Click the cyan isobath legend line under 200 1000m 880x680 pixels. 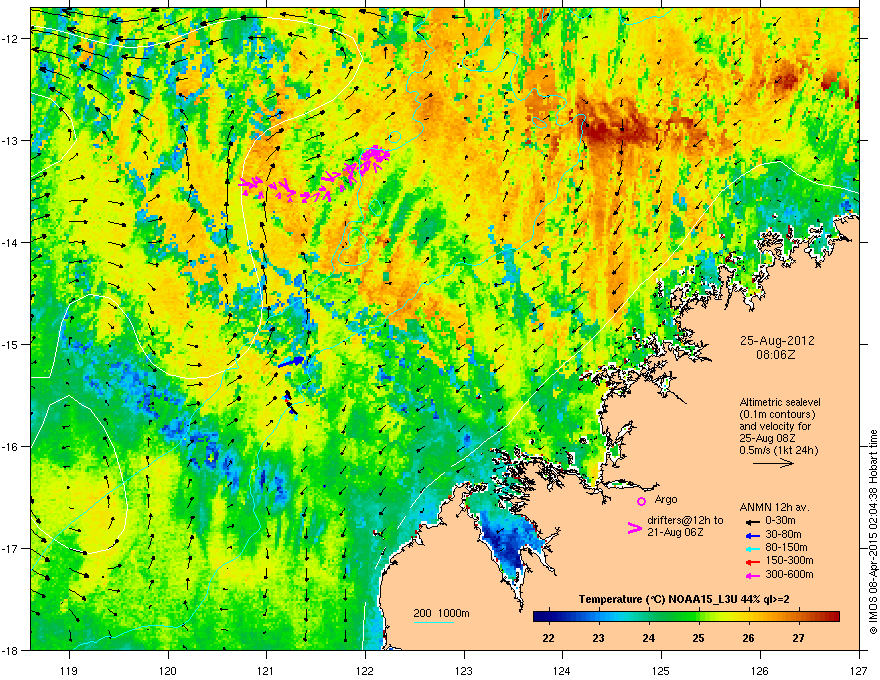pyautogui.click(x=433, y=622)
